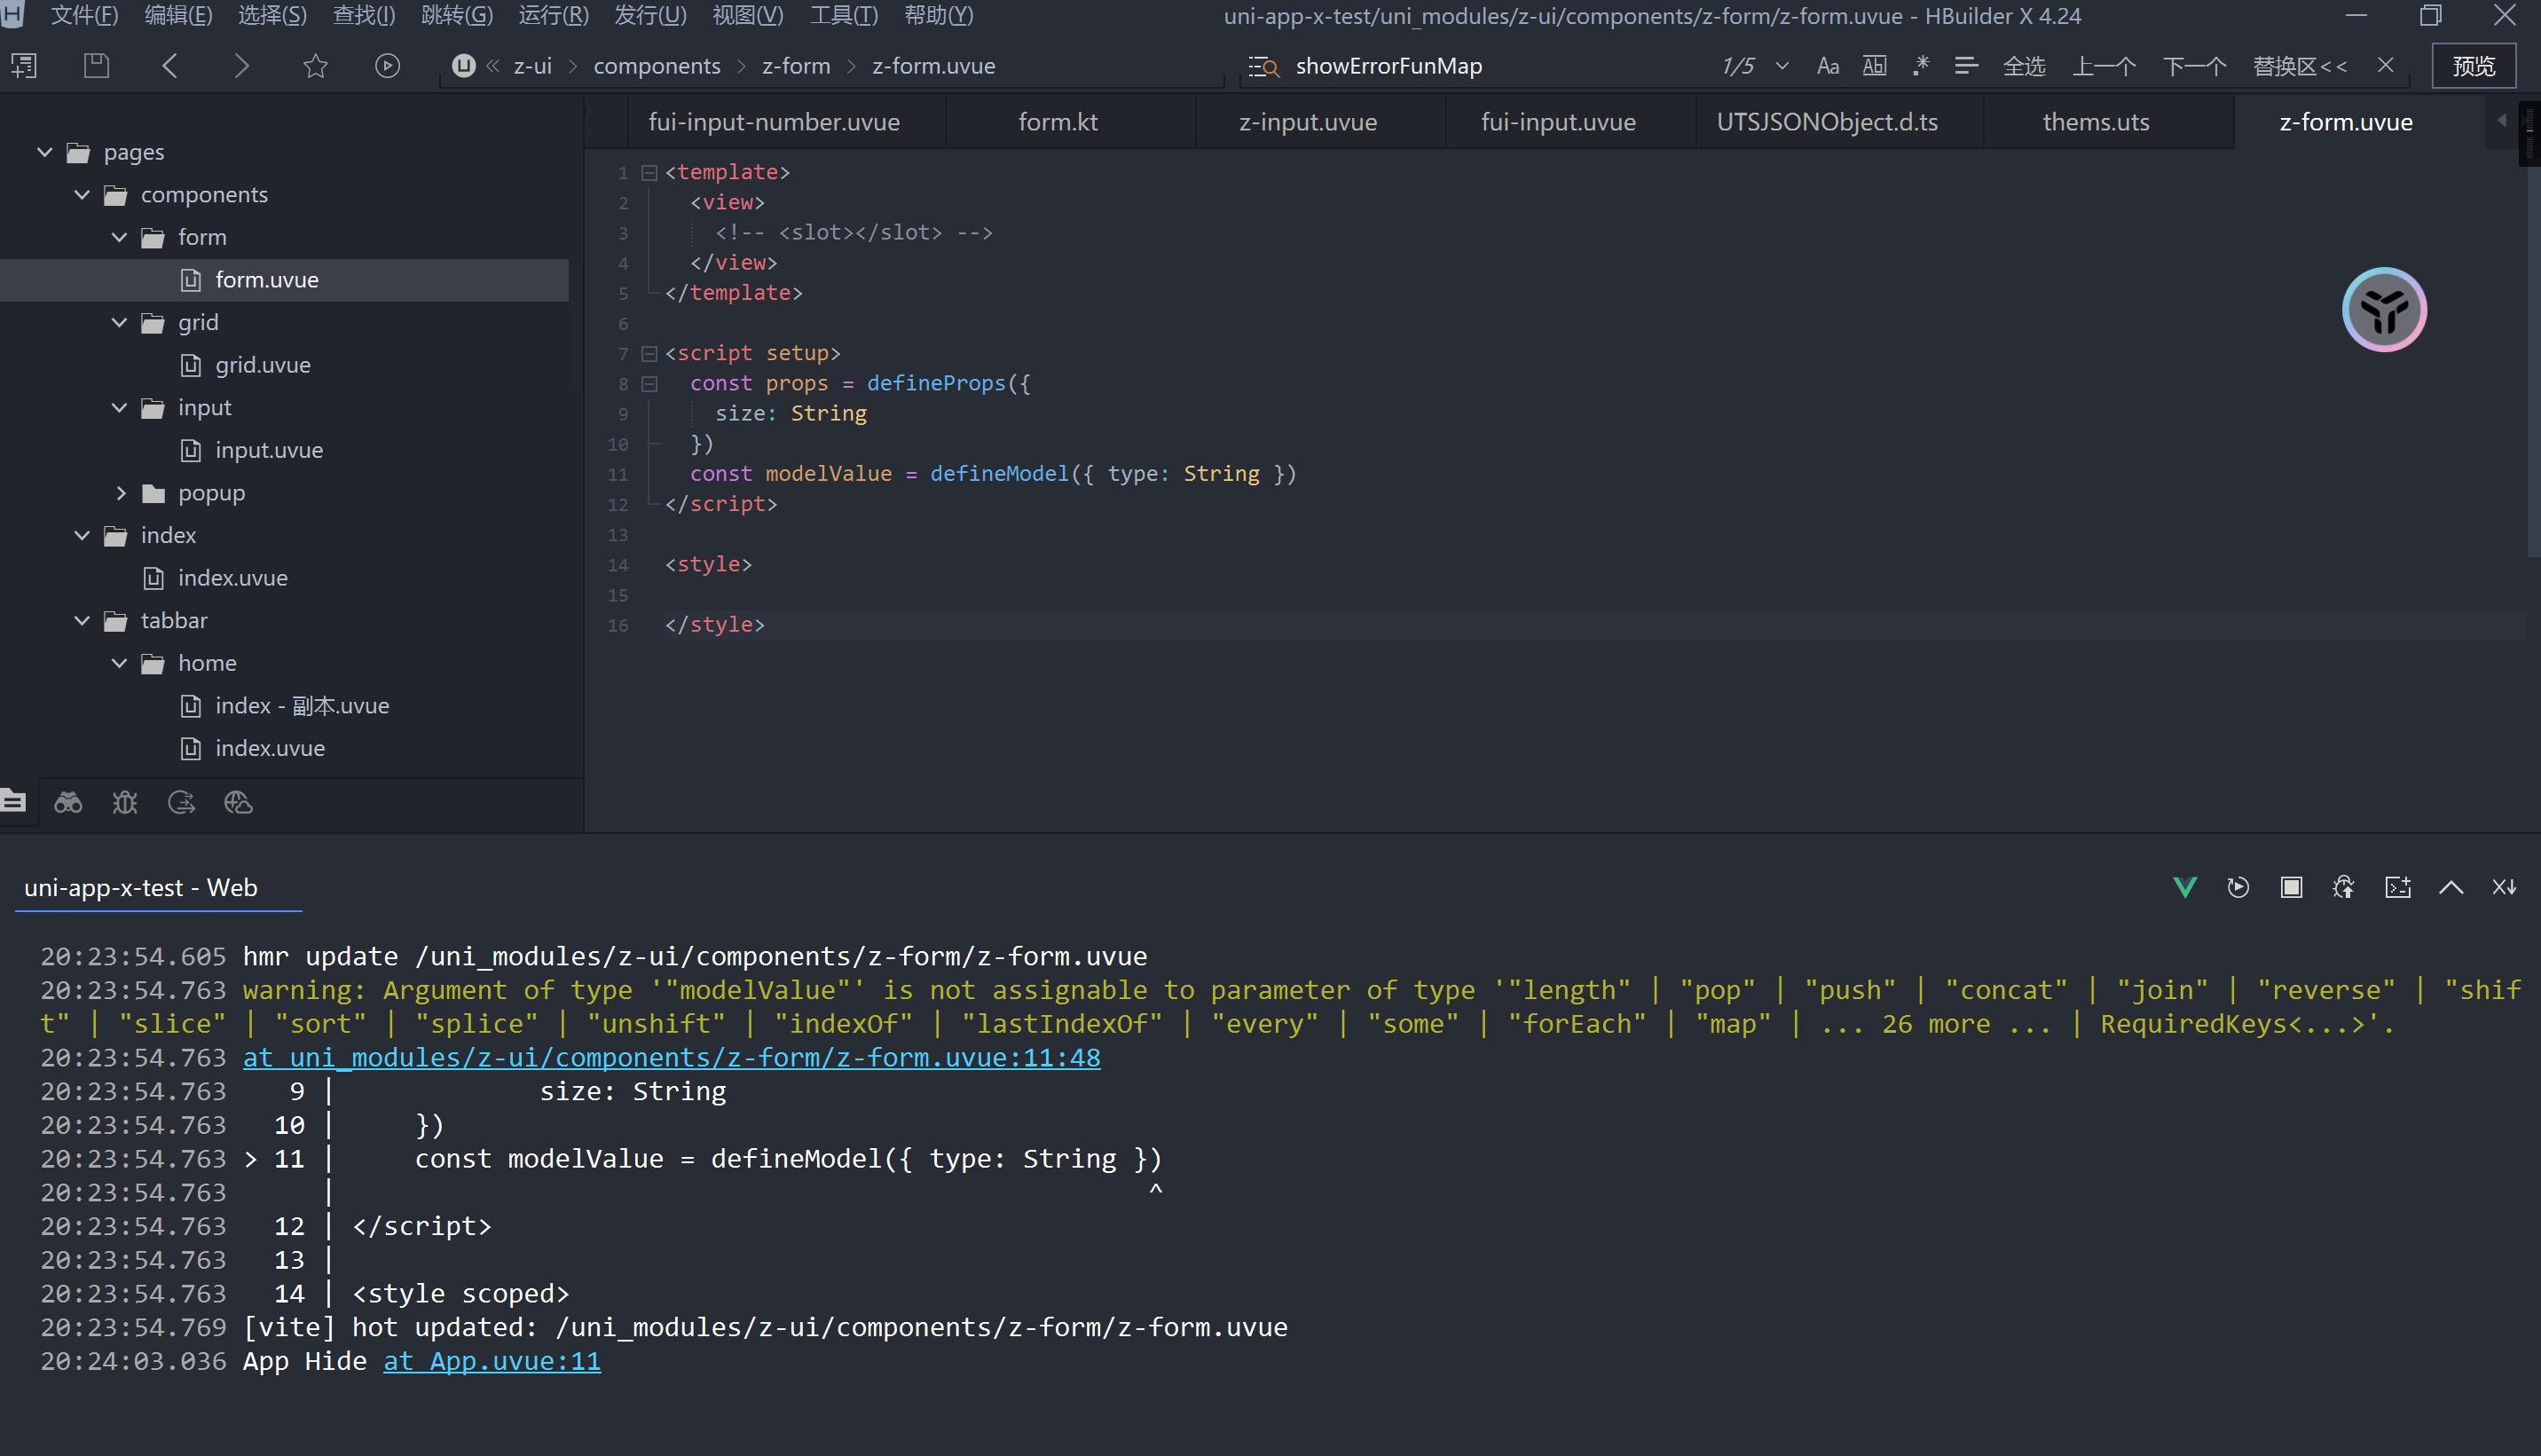The height and width of the screenshot is (1456, 2541).
Task: Open the 发行(U) menu
Action: tap(650, 15)
